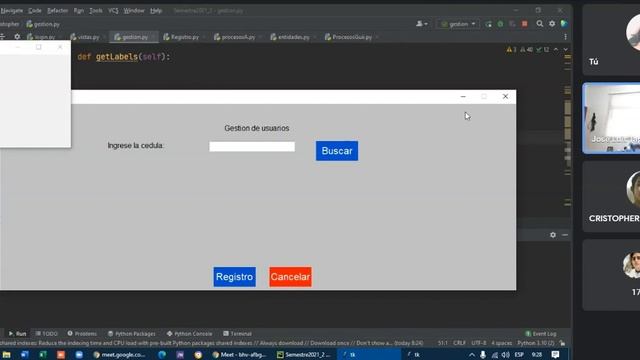The height and width of the screenshot is (360, 640).
Task: Click the Meet - bhv Chrome taskbar item
Action: tap(240, 355)
